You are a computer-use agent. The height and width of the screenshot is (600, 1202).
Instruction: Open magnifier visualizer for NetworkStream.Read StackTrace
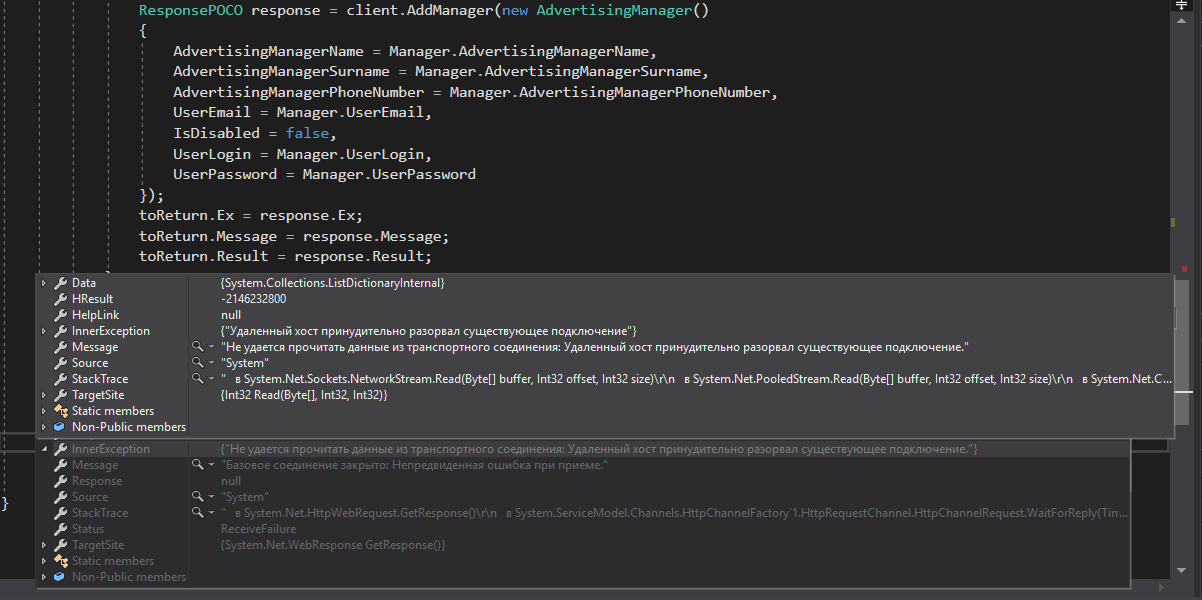pos(197,379)
